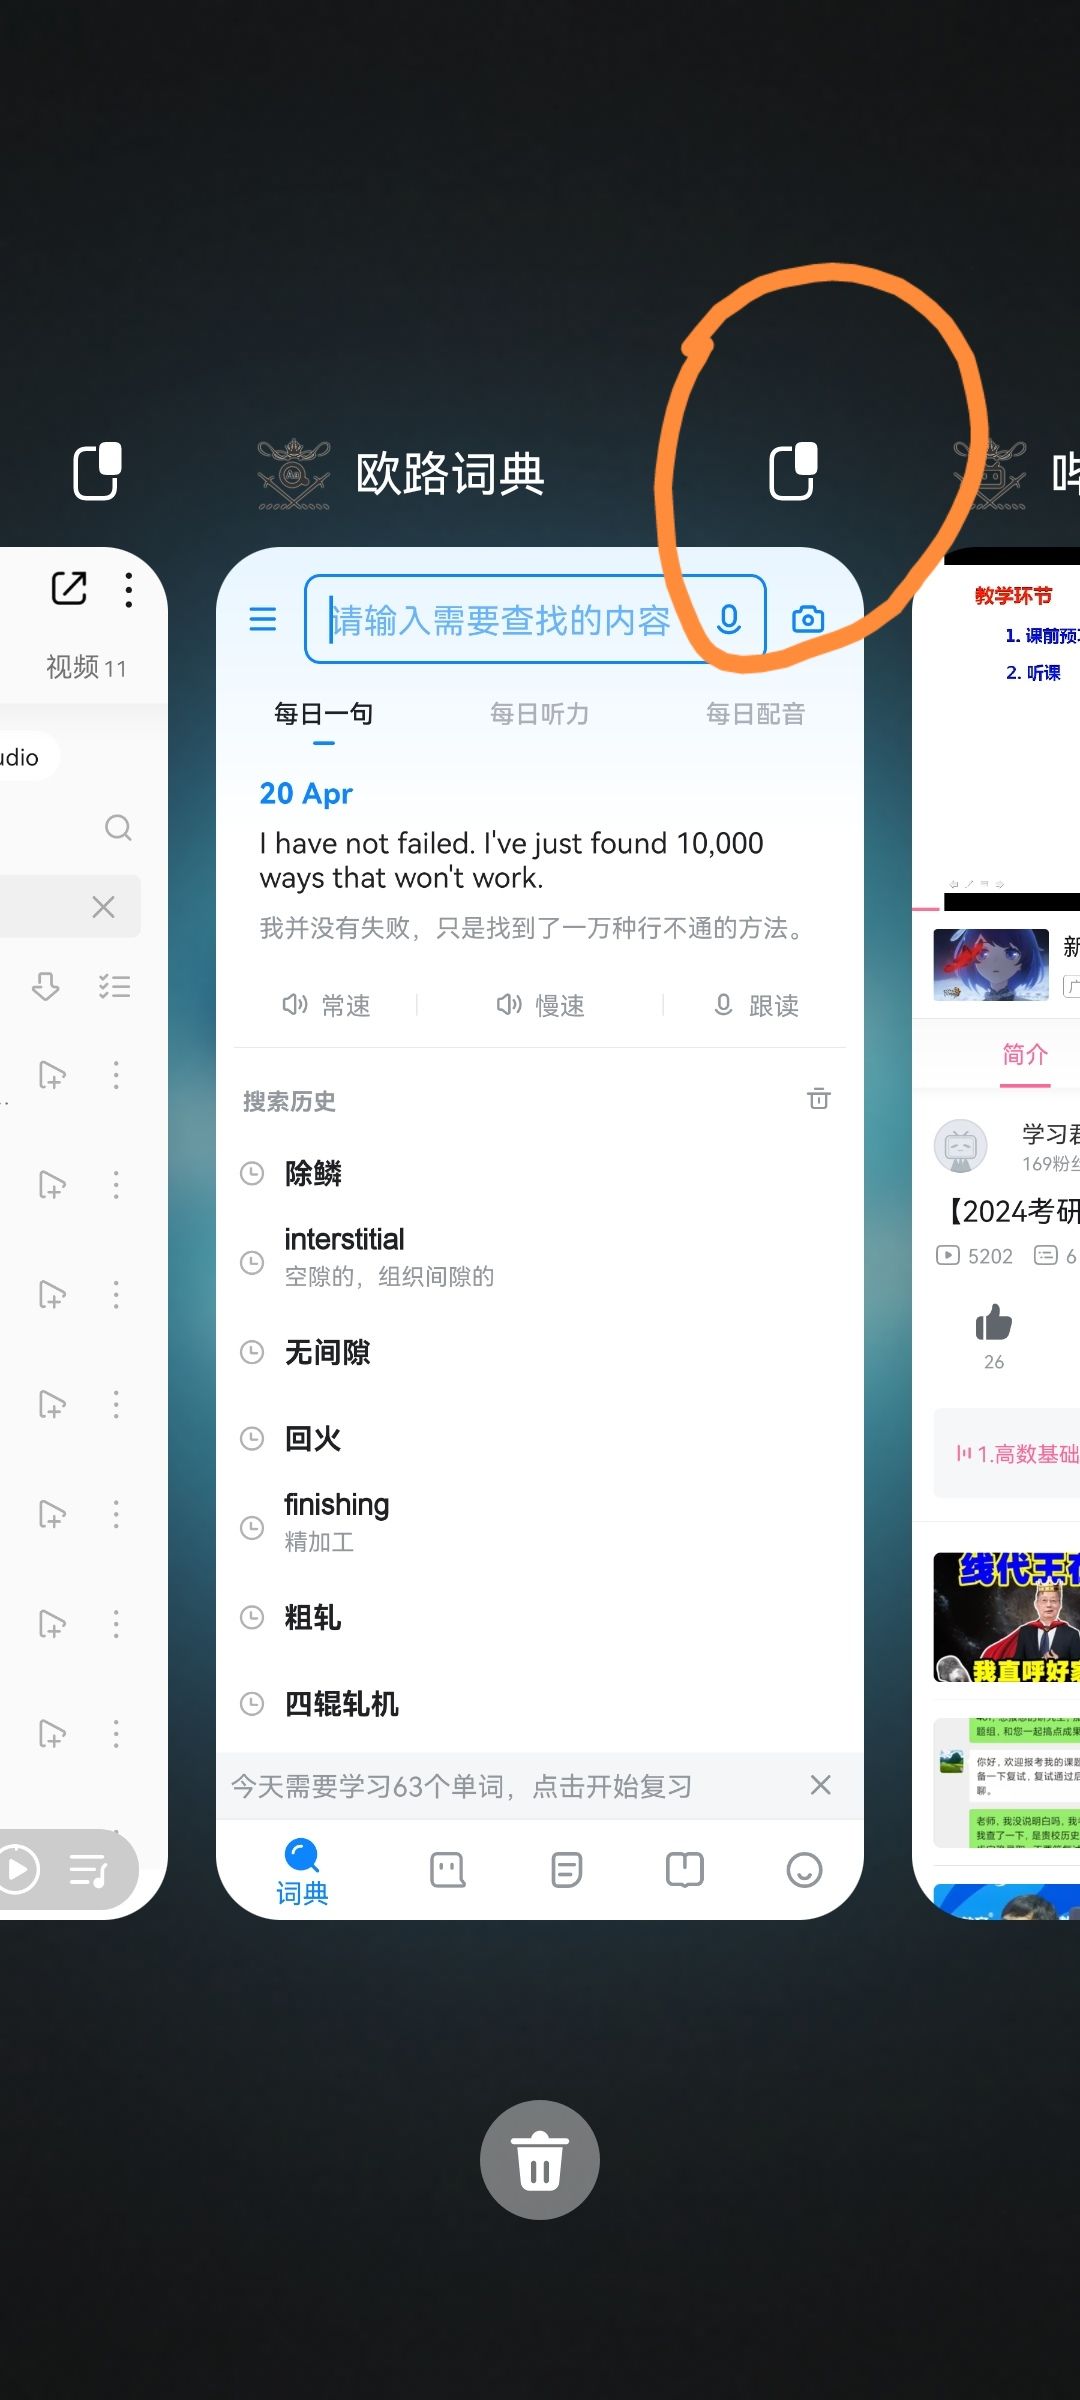
Task: Tap the share/open-external icon in left app card
Action: coord(69,588)
